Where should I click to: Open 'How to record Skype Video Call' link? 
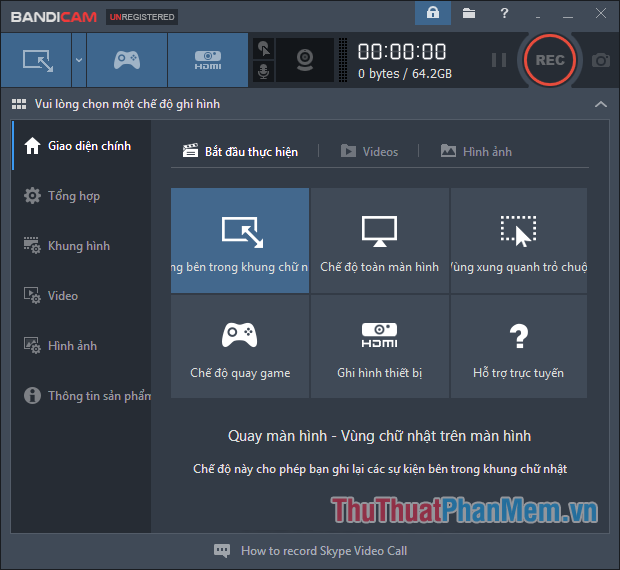[324, 551]
